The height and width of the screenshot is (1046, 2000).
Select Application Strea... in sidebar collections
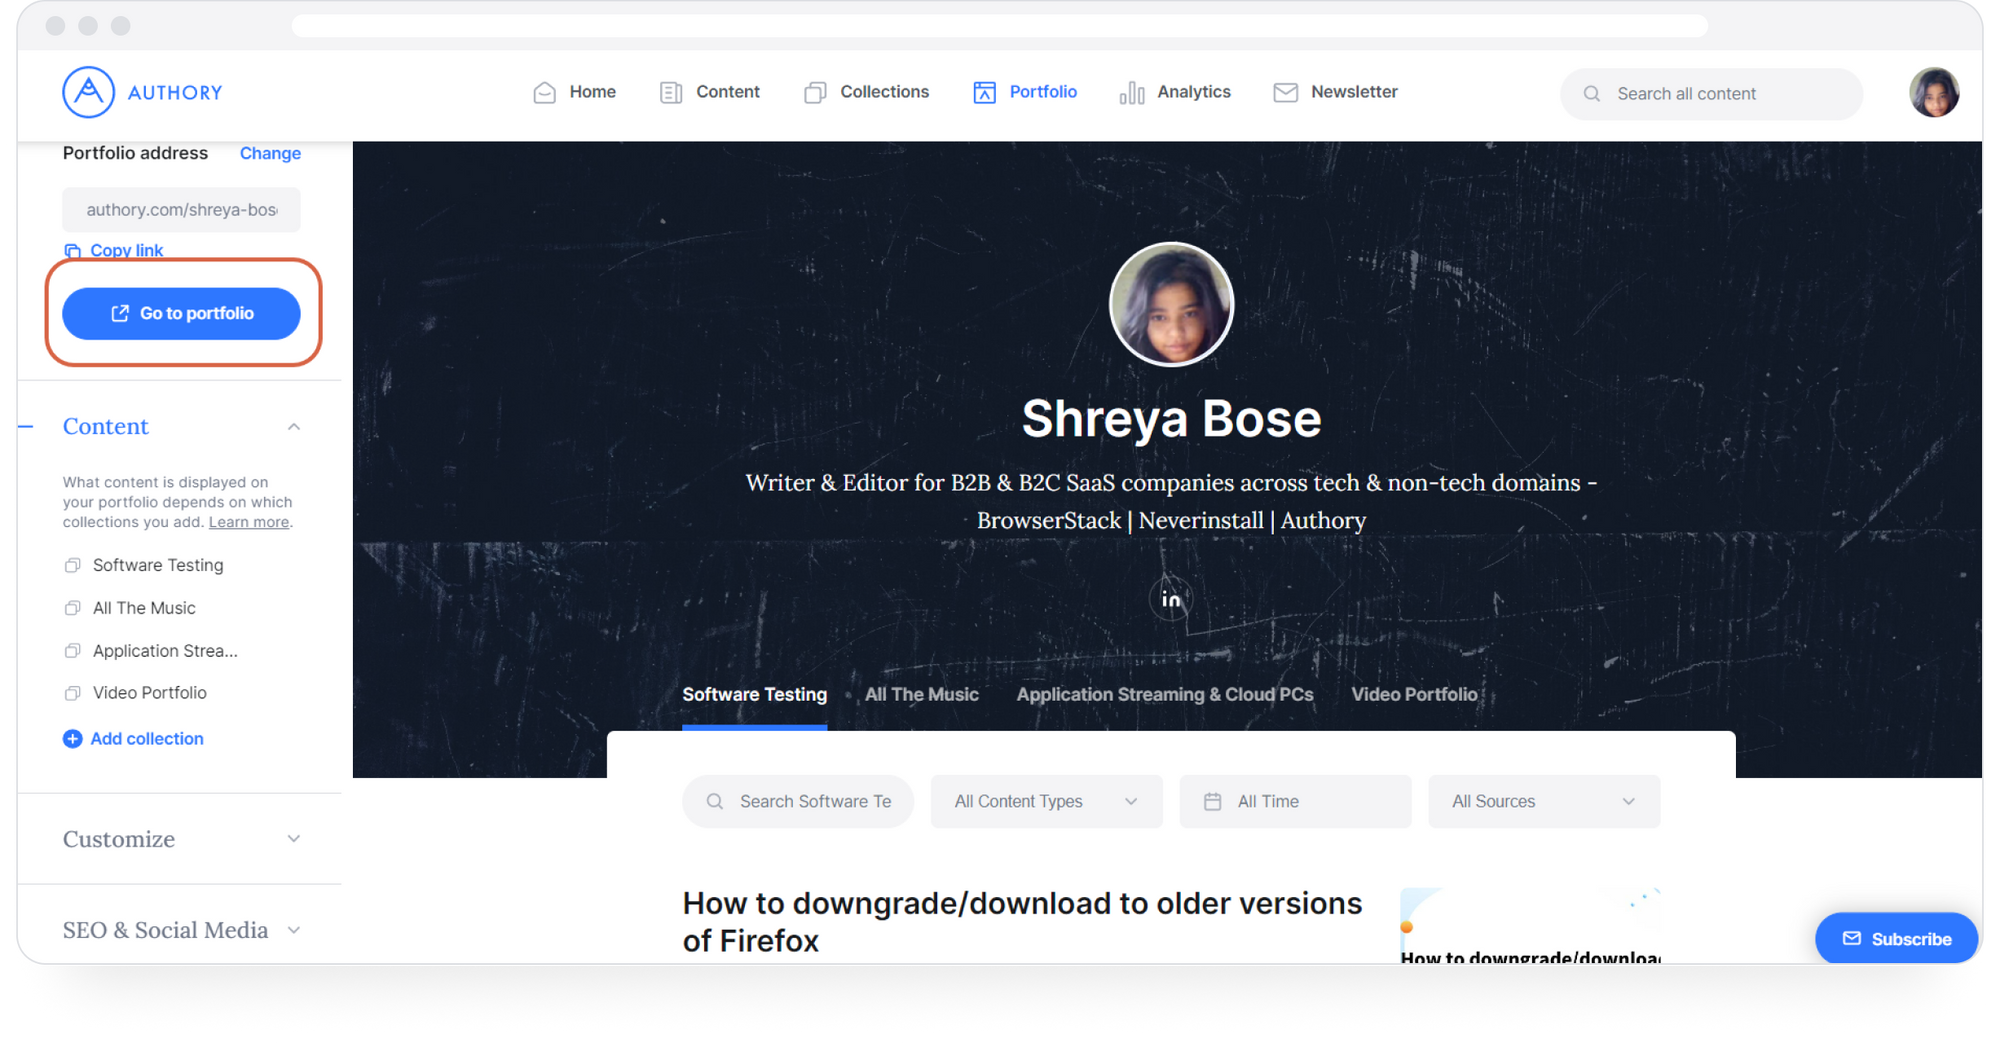coord(165,651)
